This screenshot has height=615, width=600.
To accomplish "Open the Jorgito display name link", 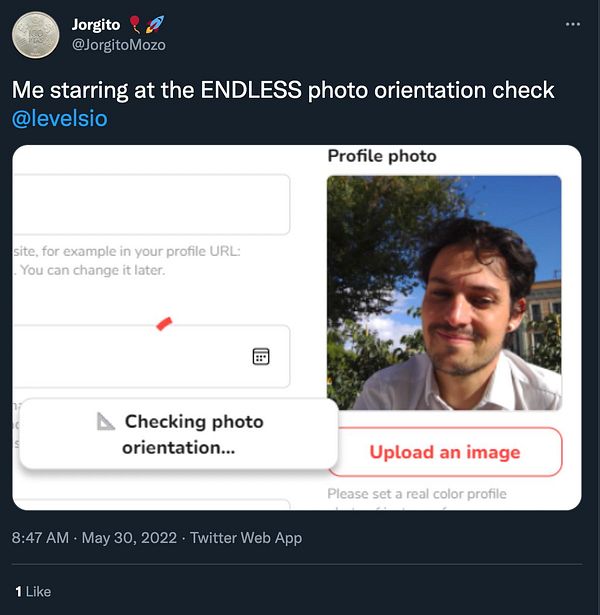I will pos(95,24).
